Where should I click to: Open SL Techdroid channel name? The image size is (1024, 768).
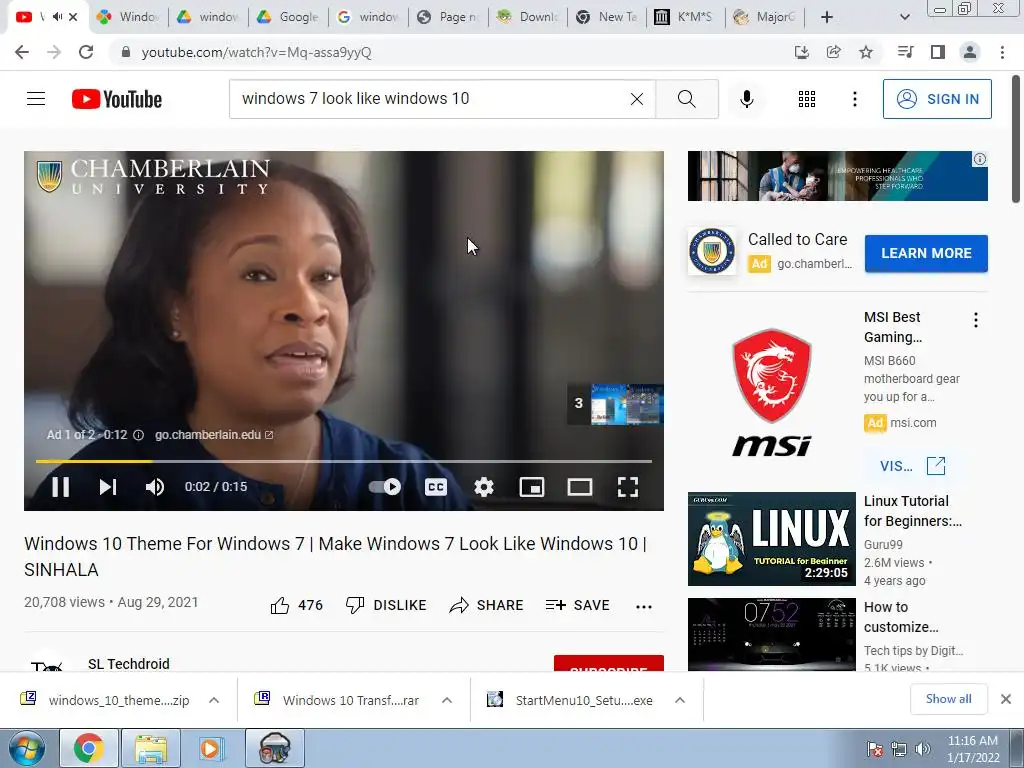129,664
